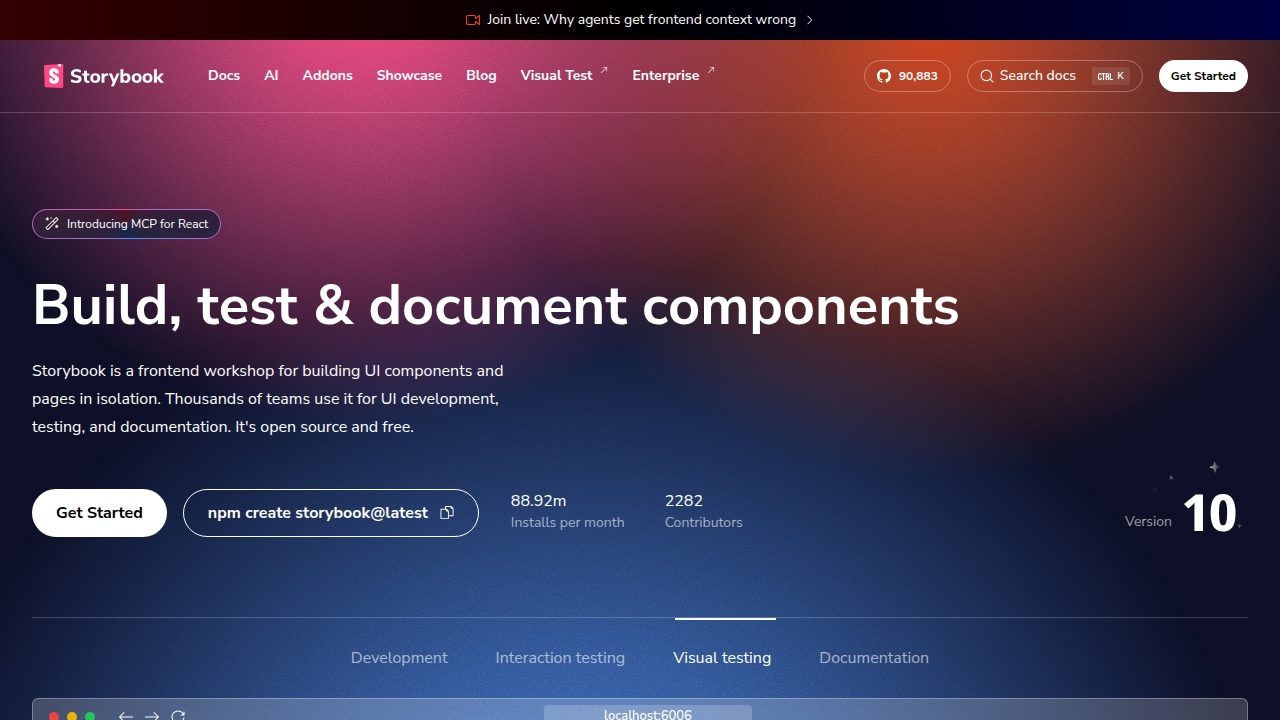This screenshot has height=720, width=1280.
Task: Click the 'Version 10' badge
Action: pos(1182,513)
